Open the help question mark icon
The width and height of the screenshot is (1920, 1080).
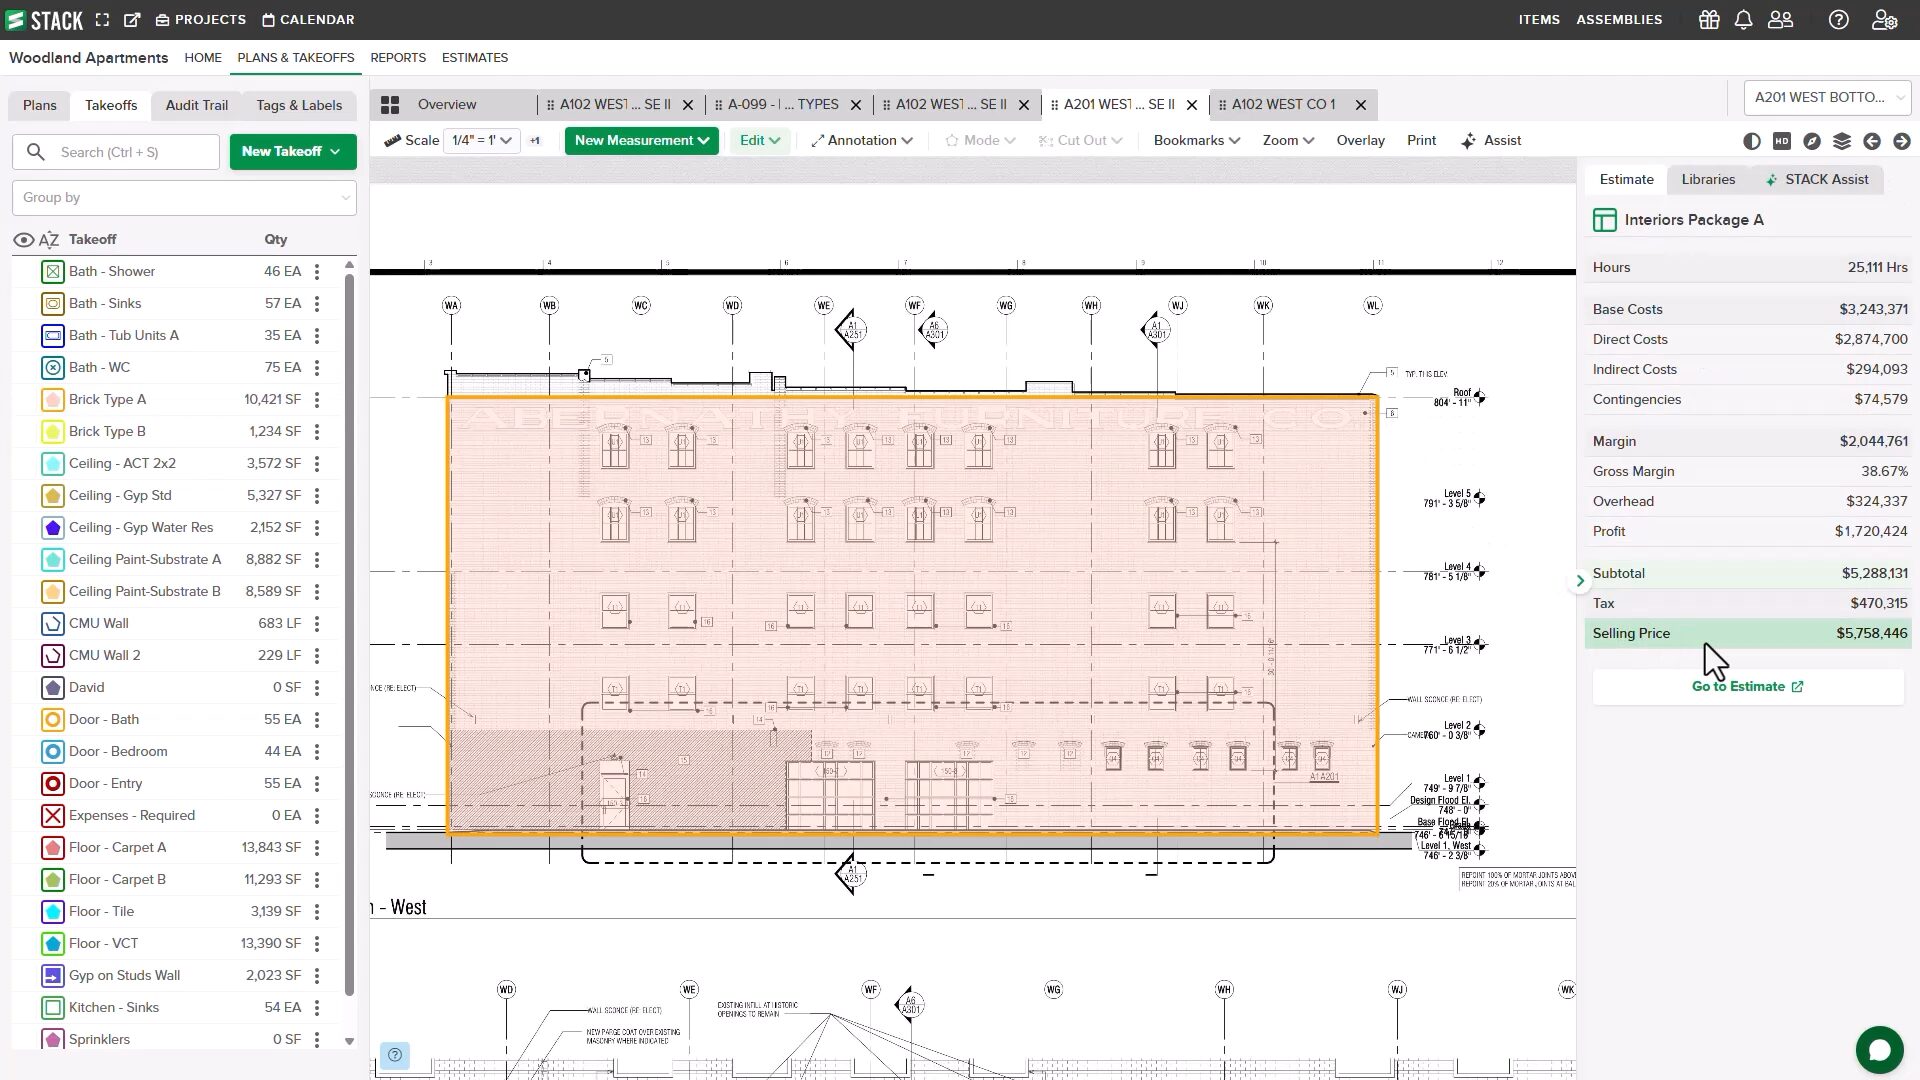tap(1838, 20)
